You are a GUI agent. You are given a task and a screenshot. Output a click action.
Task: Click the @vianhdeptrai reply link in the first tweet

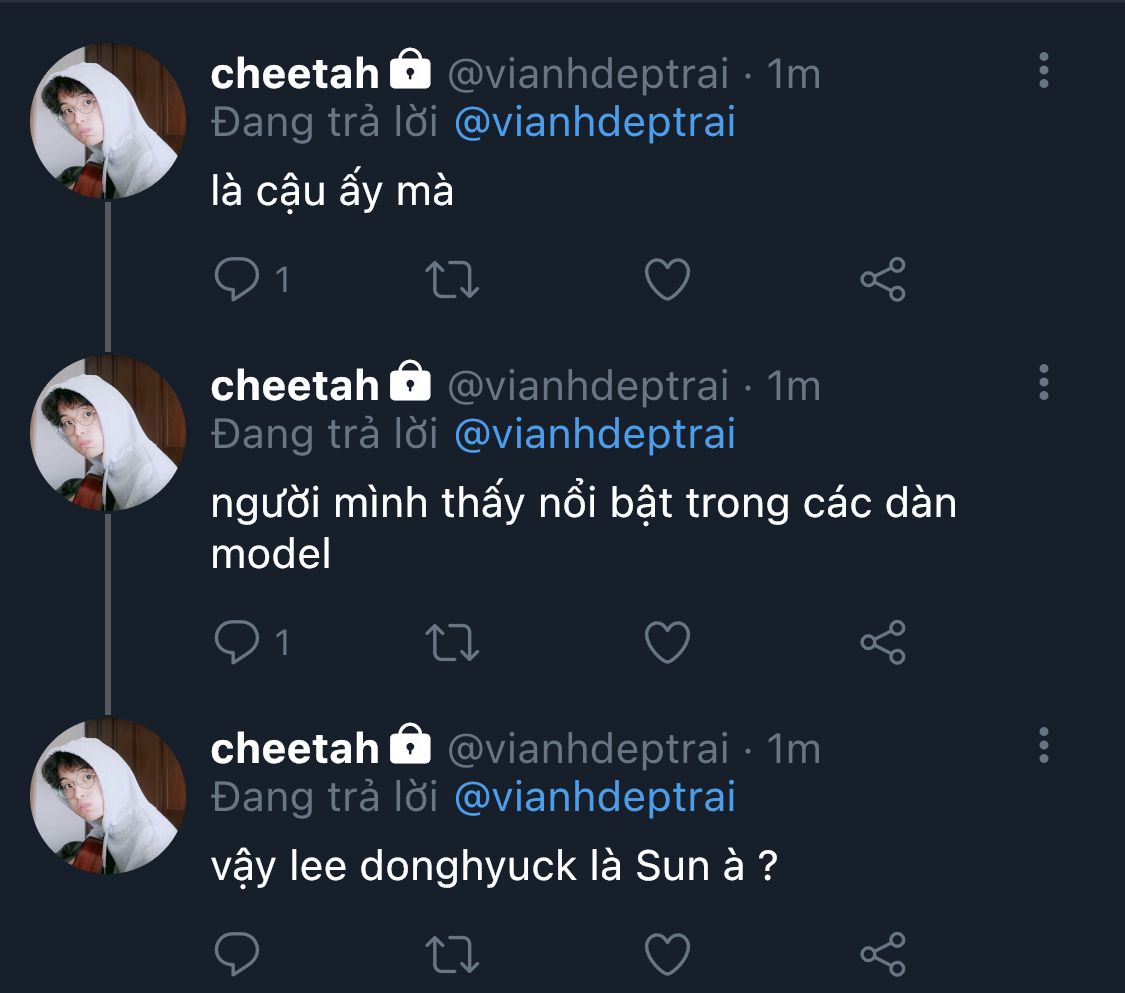coord(594,123)
